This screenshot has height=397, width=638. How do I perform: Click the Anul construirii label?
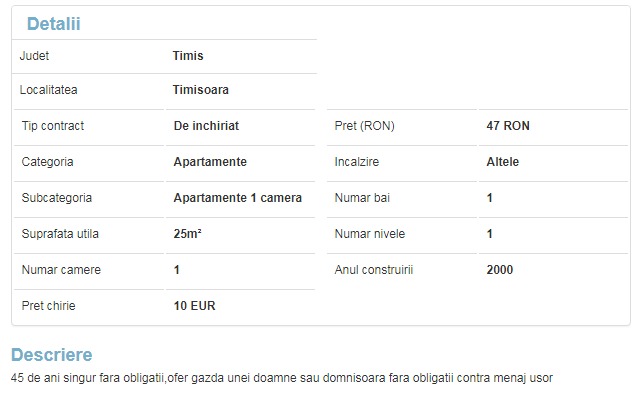pyautogui.click(x=374, y=270)
